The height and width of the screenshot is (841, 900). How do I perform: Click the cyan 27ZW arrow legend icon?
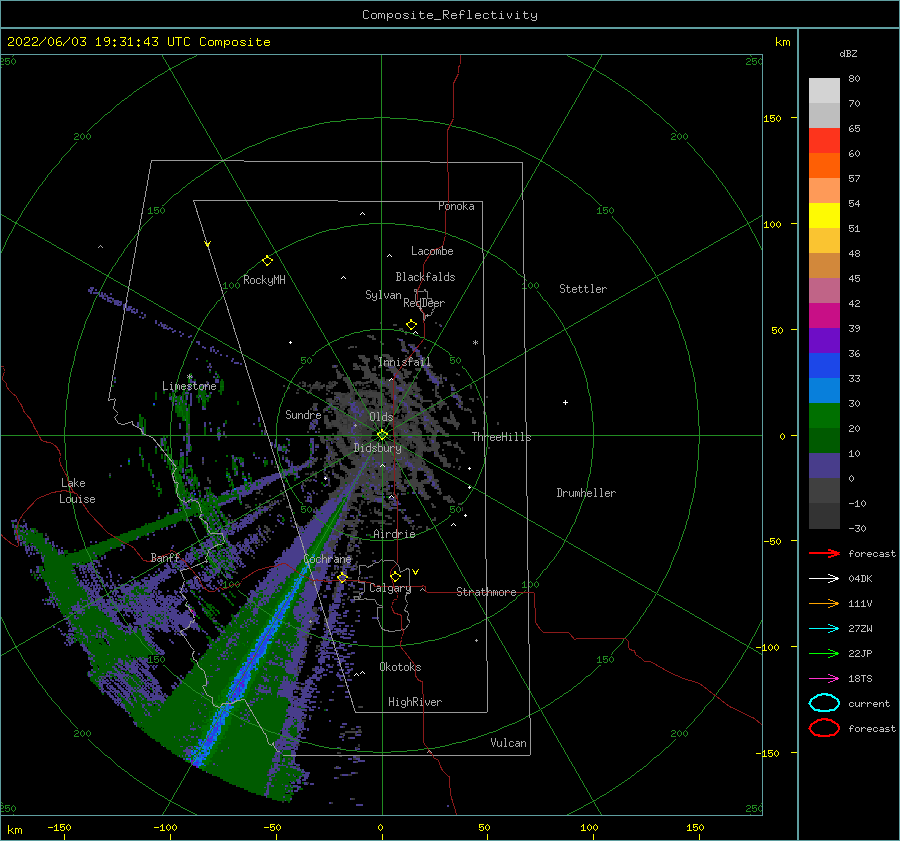pos(824,629)
